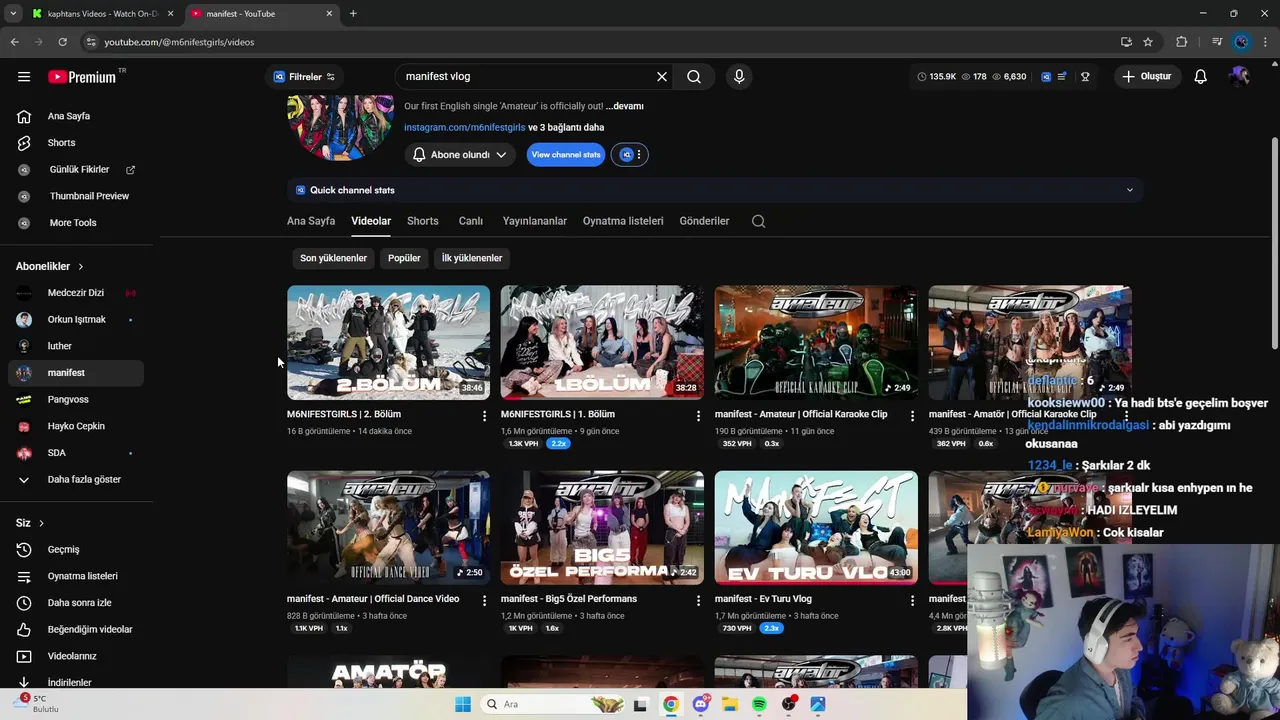This screenshot has width=1280, height=720.
Task: Switch to Gönderiler channel tab
Action: click(x=704, y=221)
